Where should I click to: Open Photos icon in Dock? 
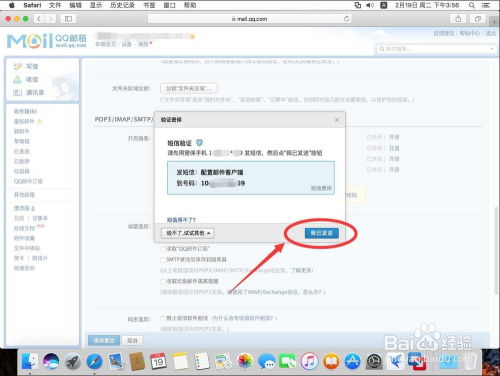[245, 362]
